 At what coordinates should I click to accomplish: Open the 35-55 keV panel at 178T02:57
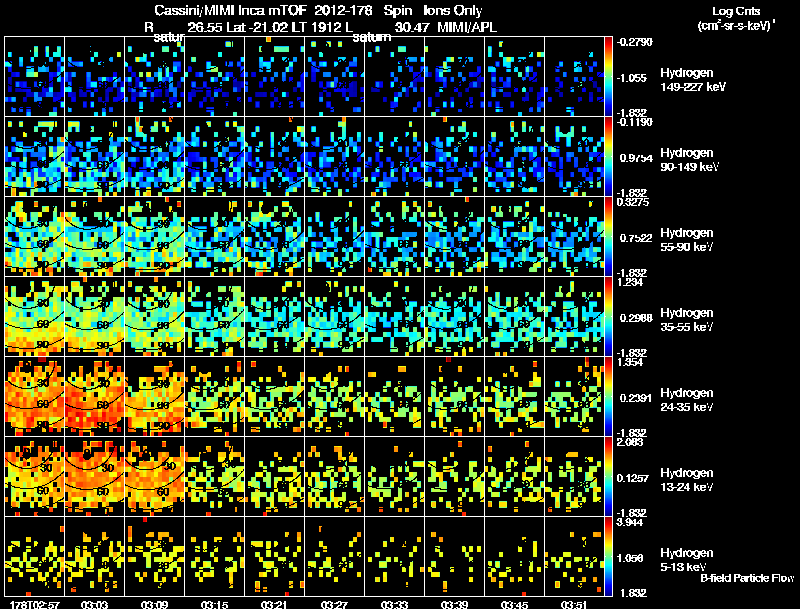[x=34, y=316]
